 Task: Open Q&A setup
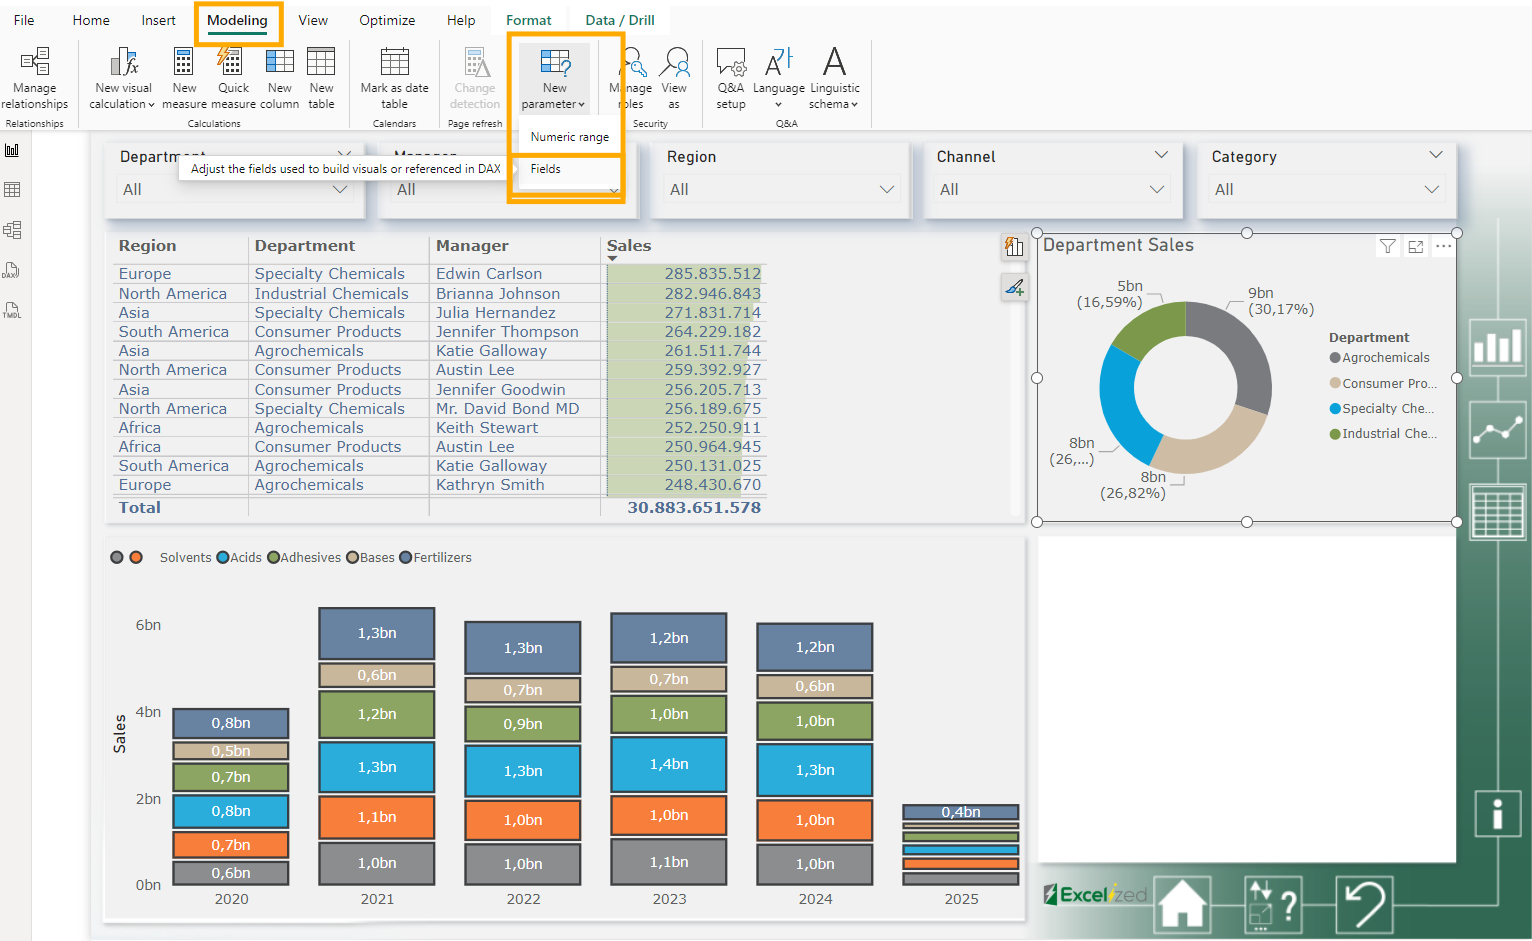pos(731,78)
